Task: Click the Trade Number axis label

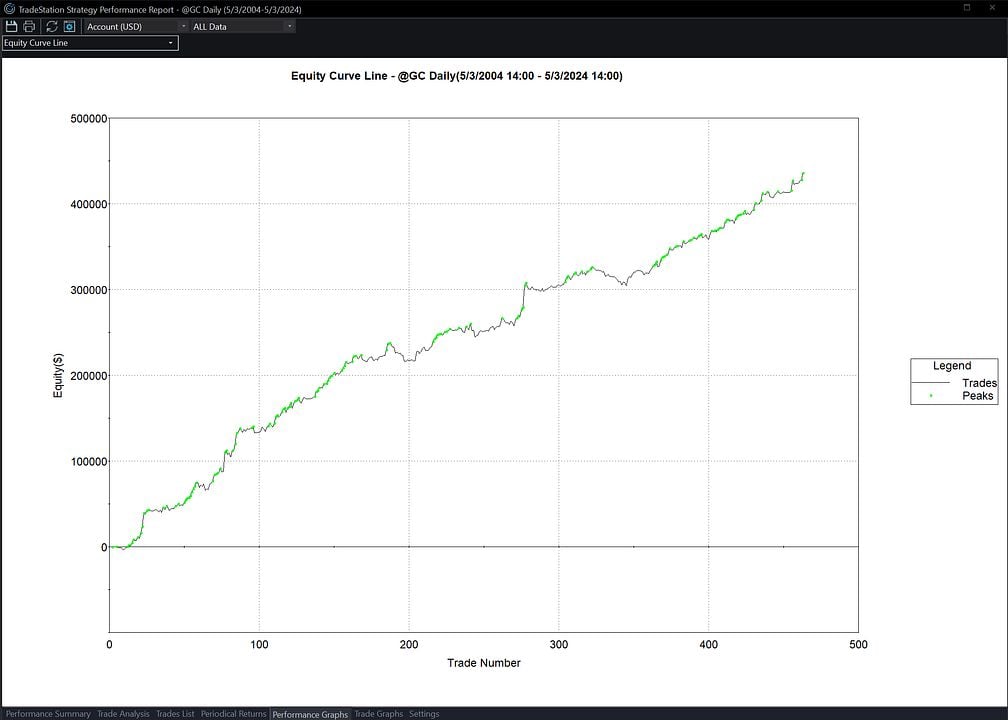Action: [x=484, y=663]
